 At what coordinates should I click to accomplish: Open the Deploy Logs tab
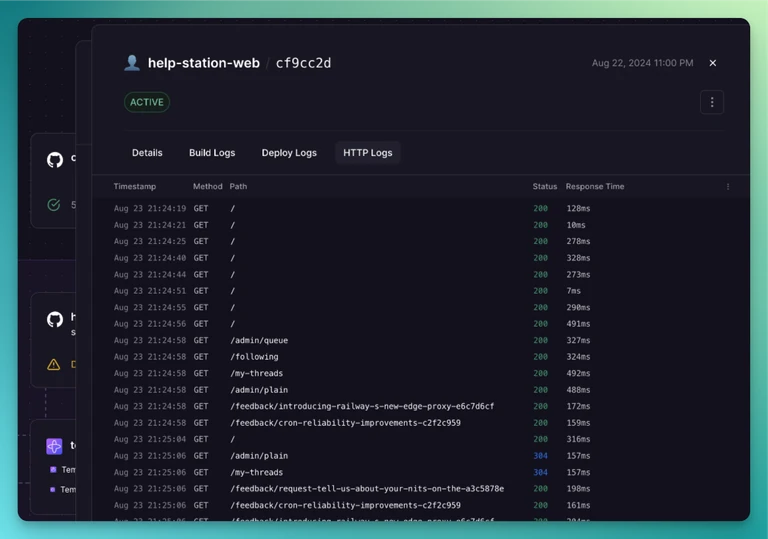click(289, 153)
